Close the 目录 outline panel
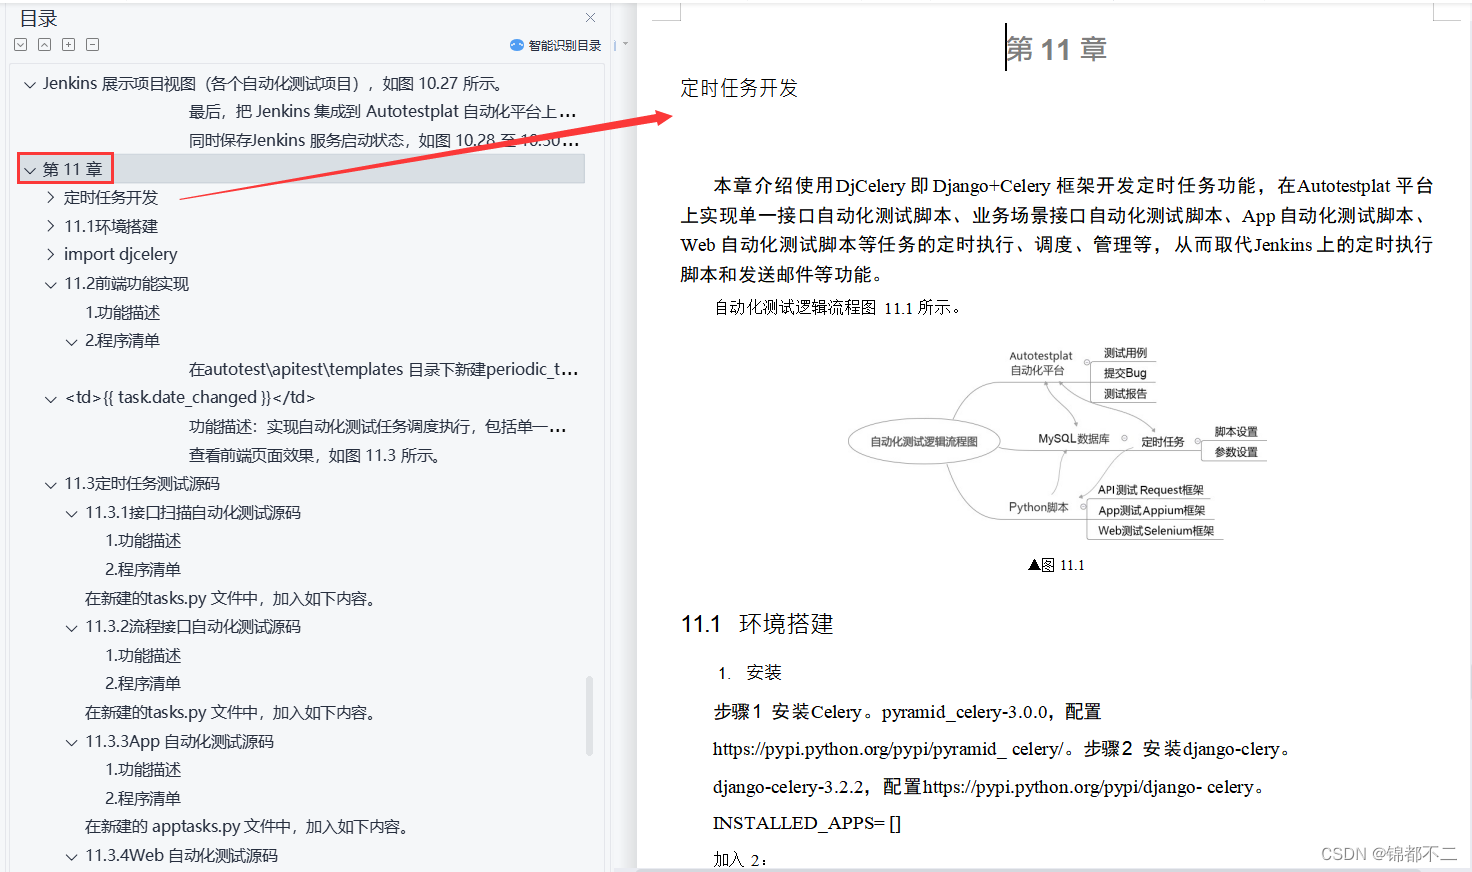The width and height of the screenshot is (1472, 872). 591,18
